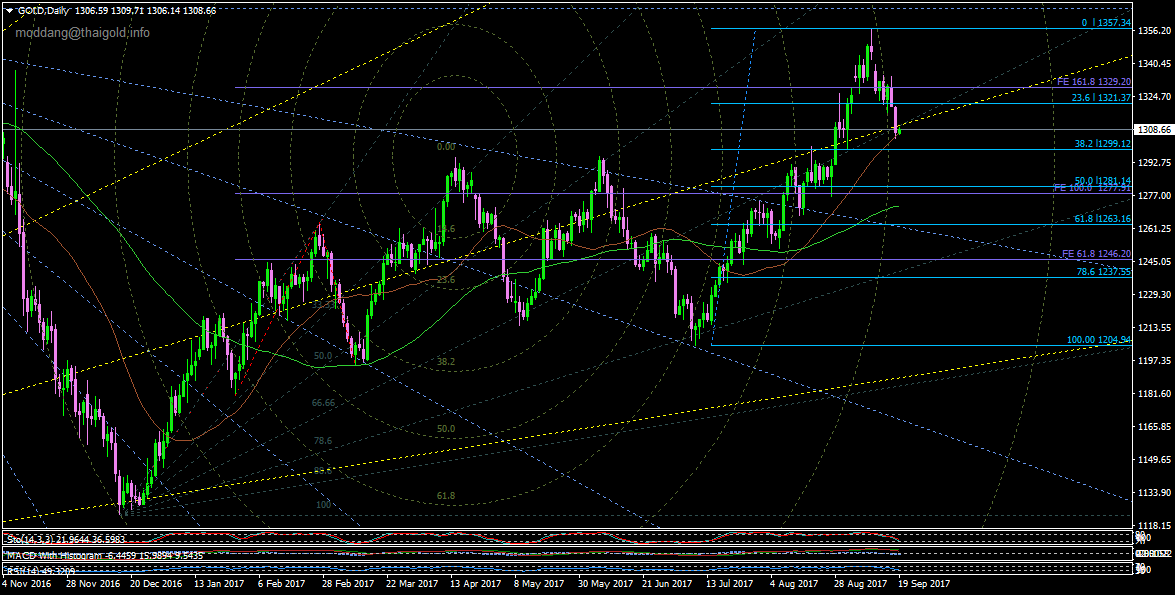Screen dimensions: 1175x595
Task: Click the 4 Aug 2017 date on time axis
Action: click(796, 583)
